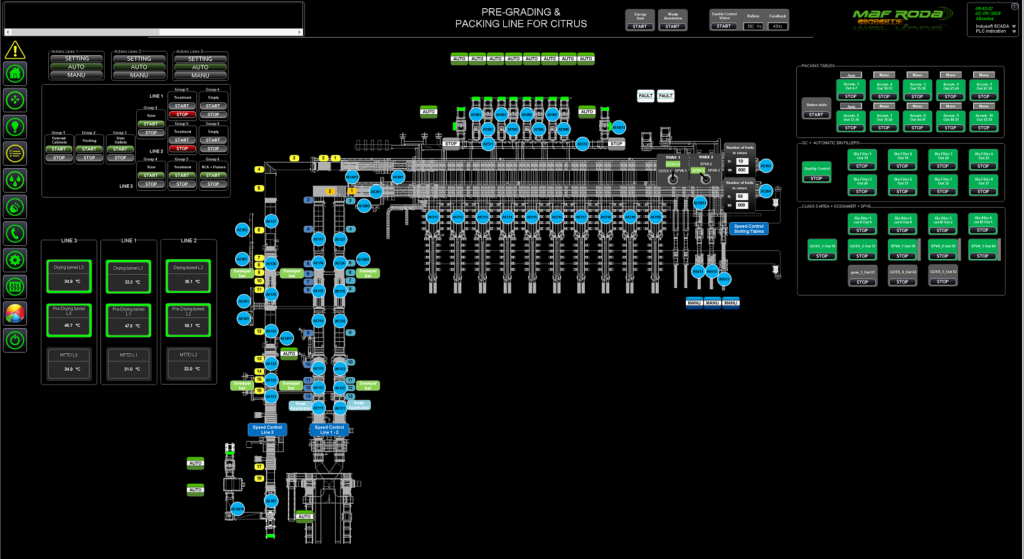Click the lightbulb icon in sidebar
Screen dimensions: 1024x559
pyautogui.click(x=14, y=126)
